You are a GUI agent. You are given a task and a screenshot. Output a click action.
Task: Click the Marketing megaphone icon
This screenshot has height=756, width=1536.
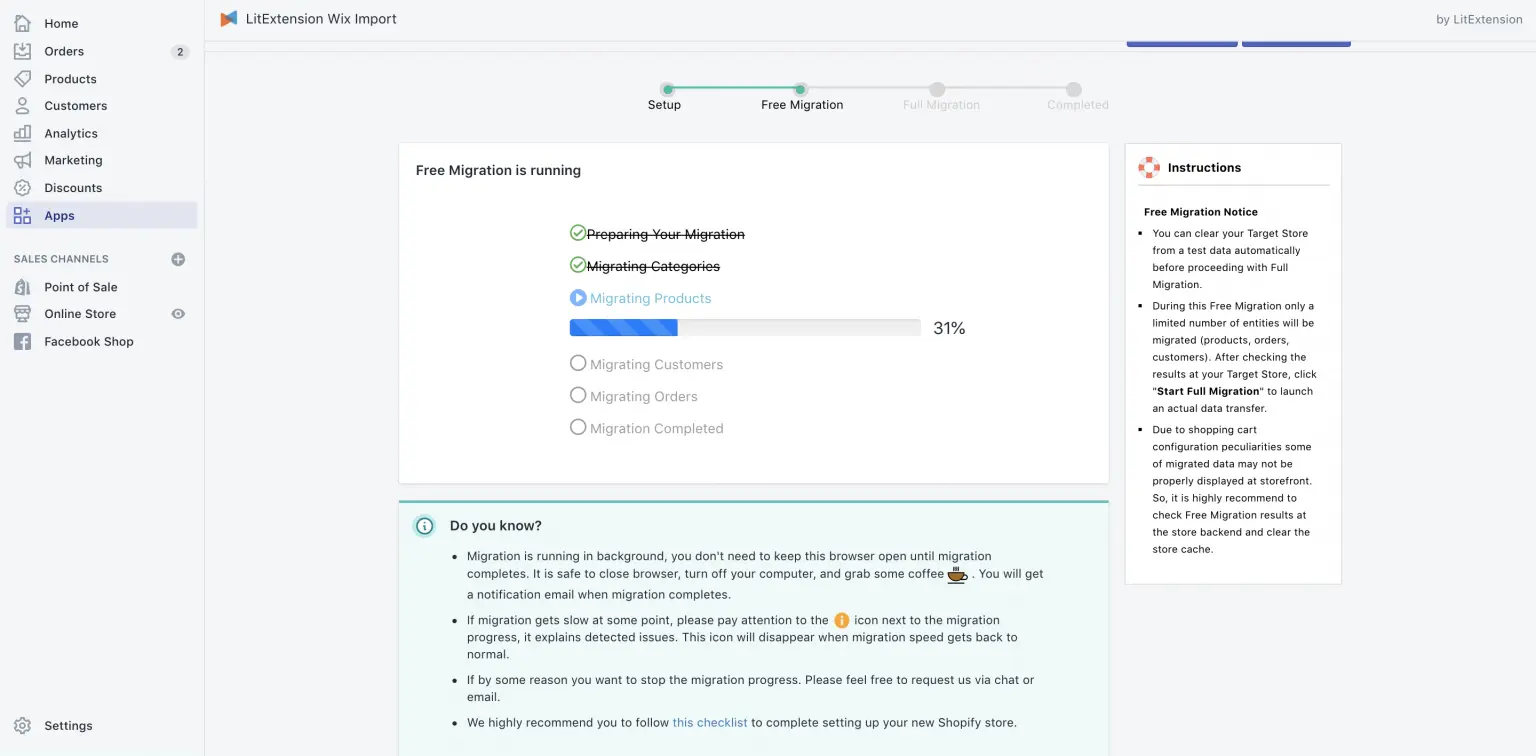tap(22, 160)
